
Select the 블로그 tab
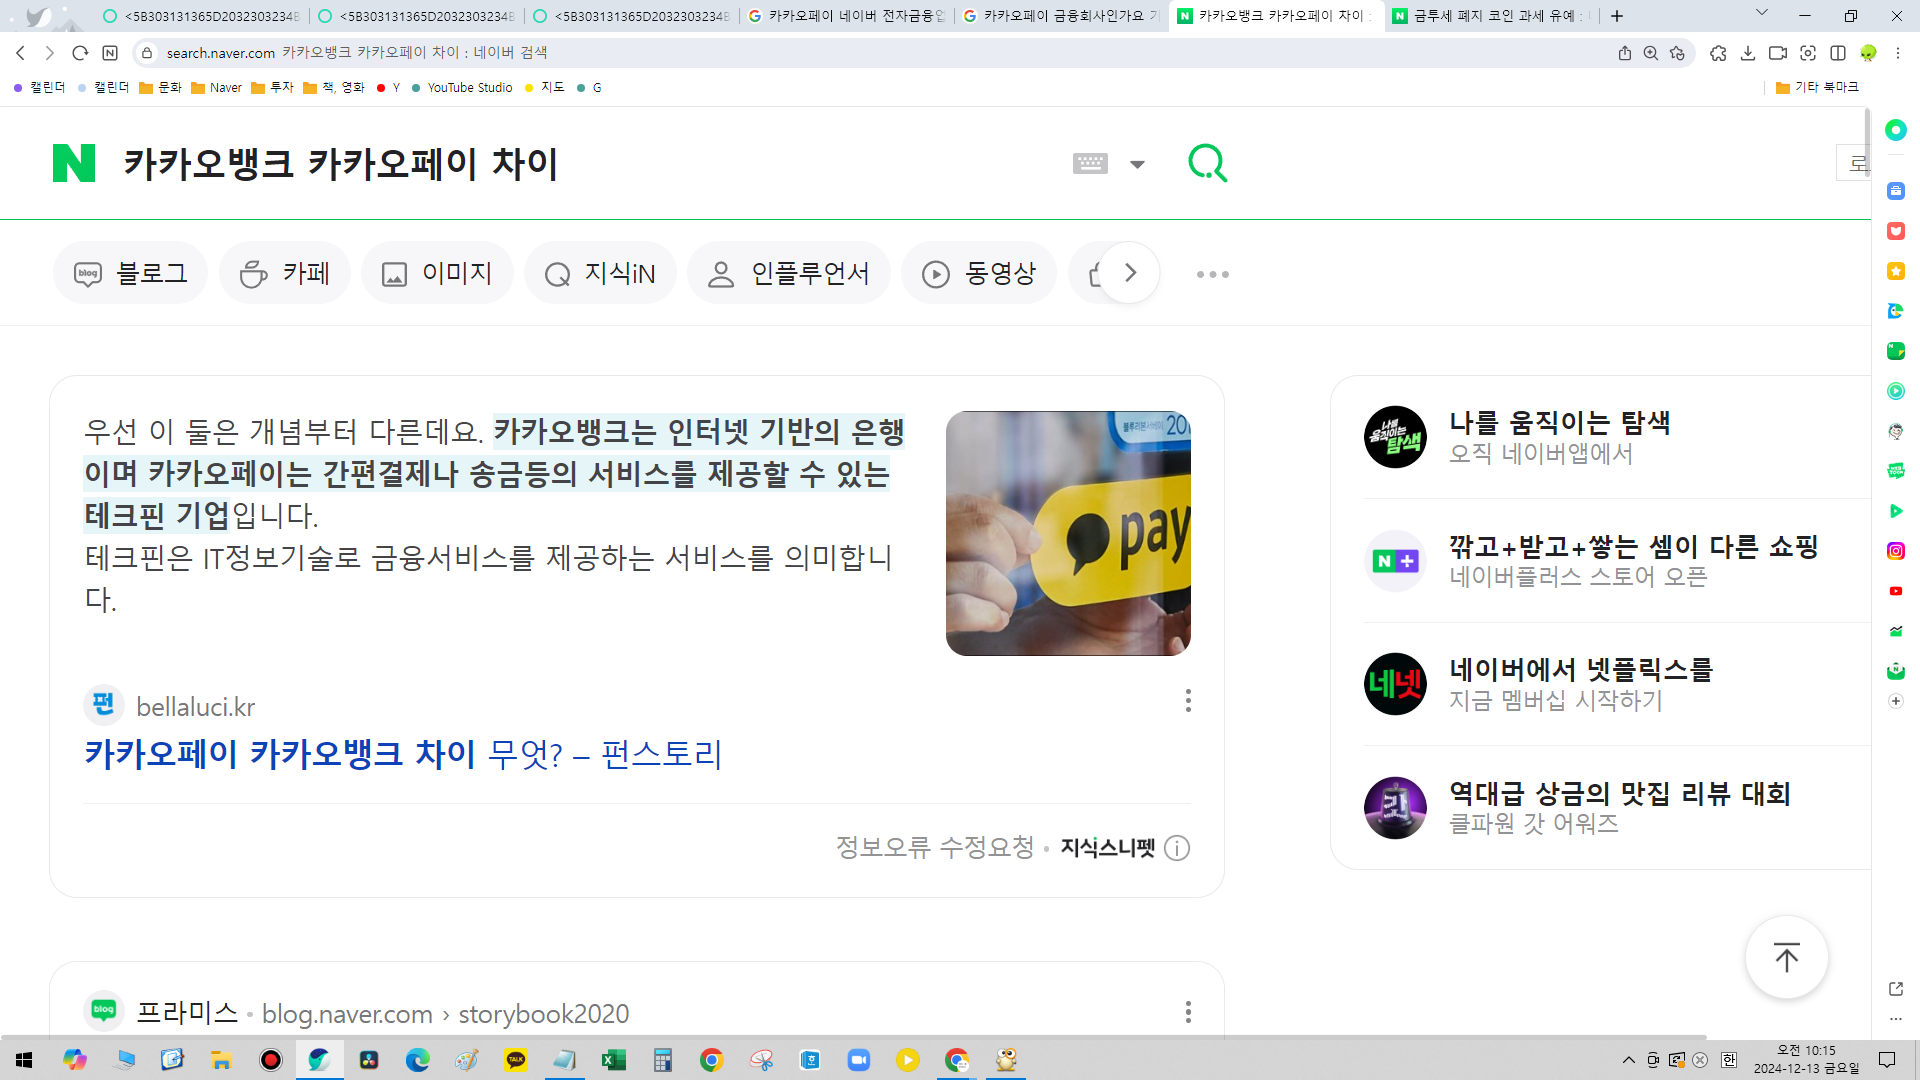tap(131, 273)
